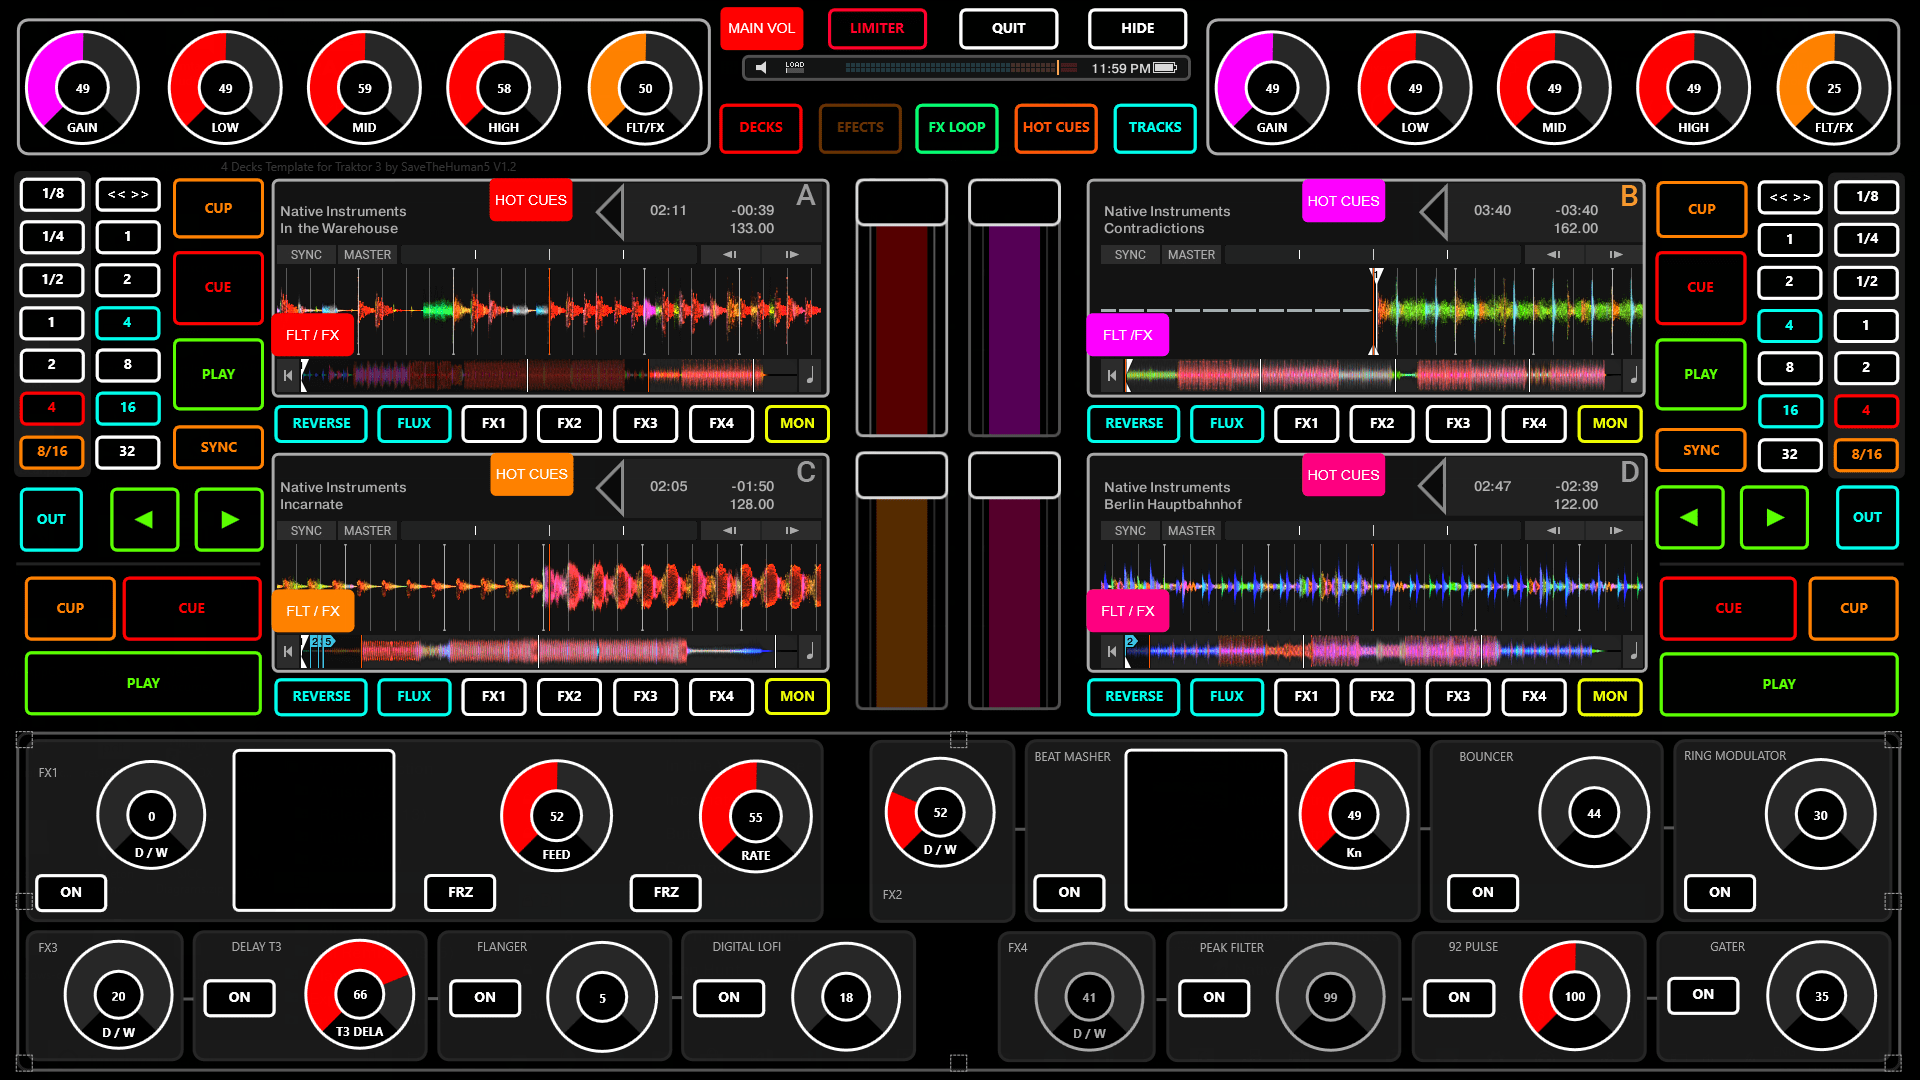Enable FLUX on Deck C
The width and height of the screenshot is (1920, 1080).
(x=414, y=696)
